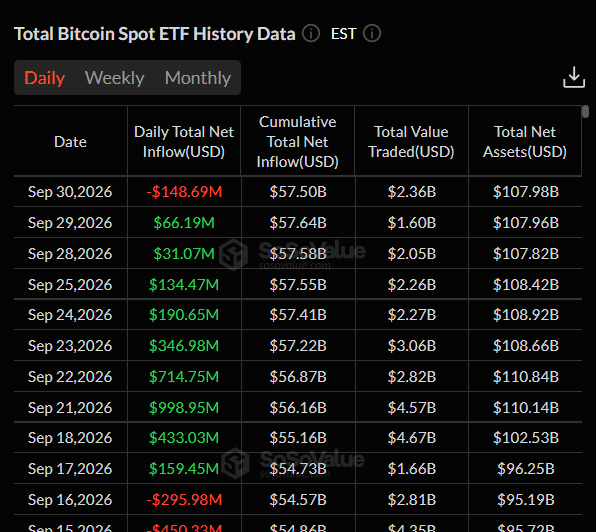The width and height of the screenshot is (596, 532).
Task: Select the Sep 28,2026 date cell
Action: pos(70,253)
